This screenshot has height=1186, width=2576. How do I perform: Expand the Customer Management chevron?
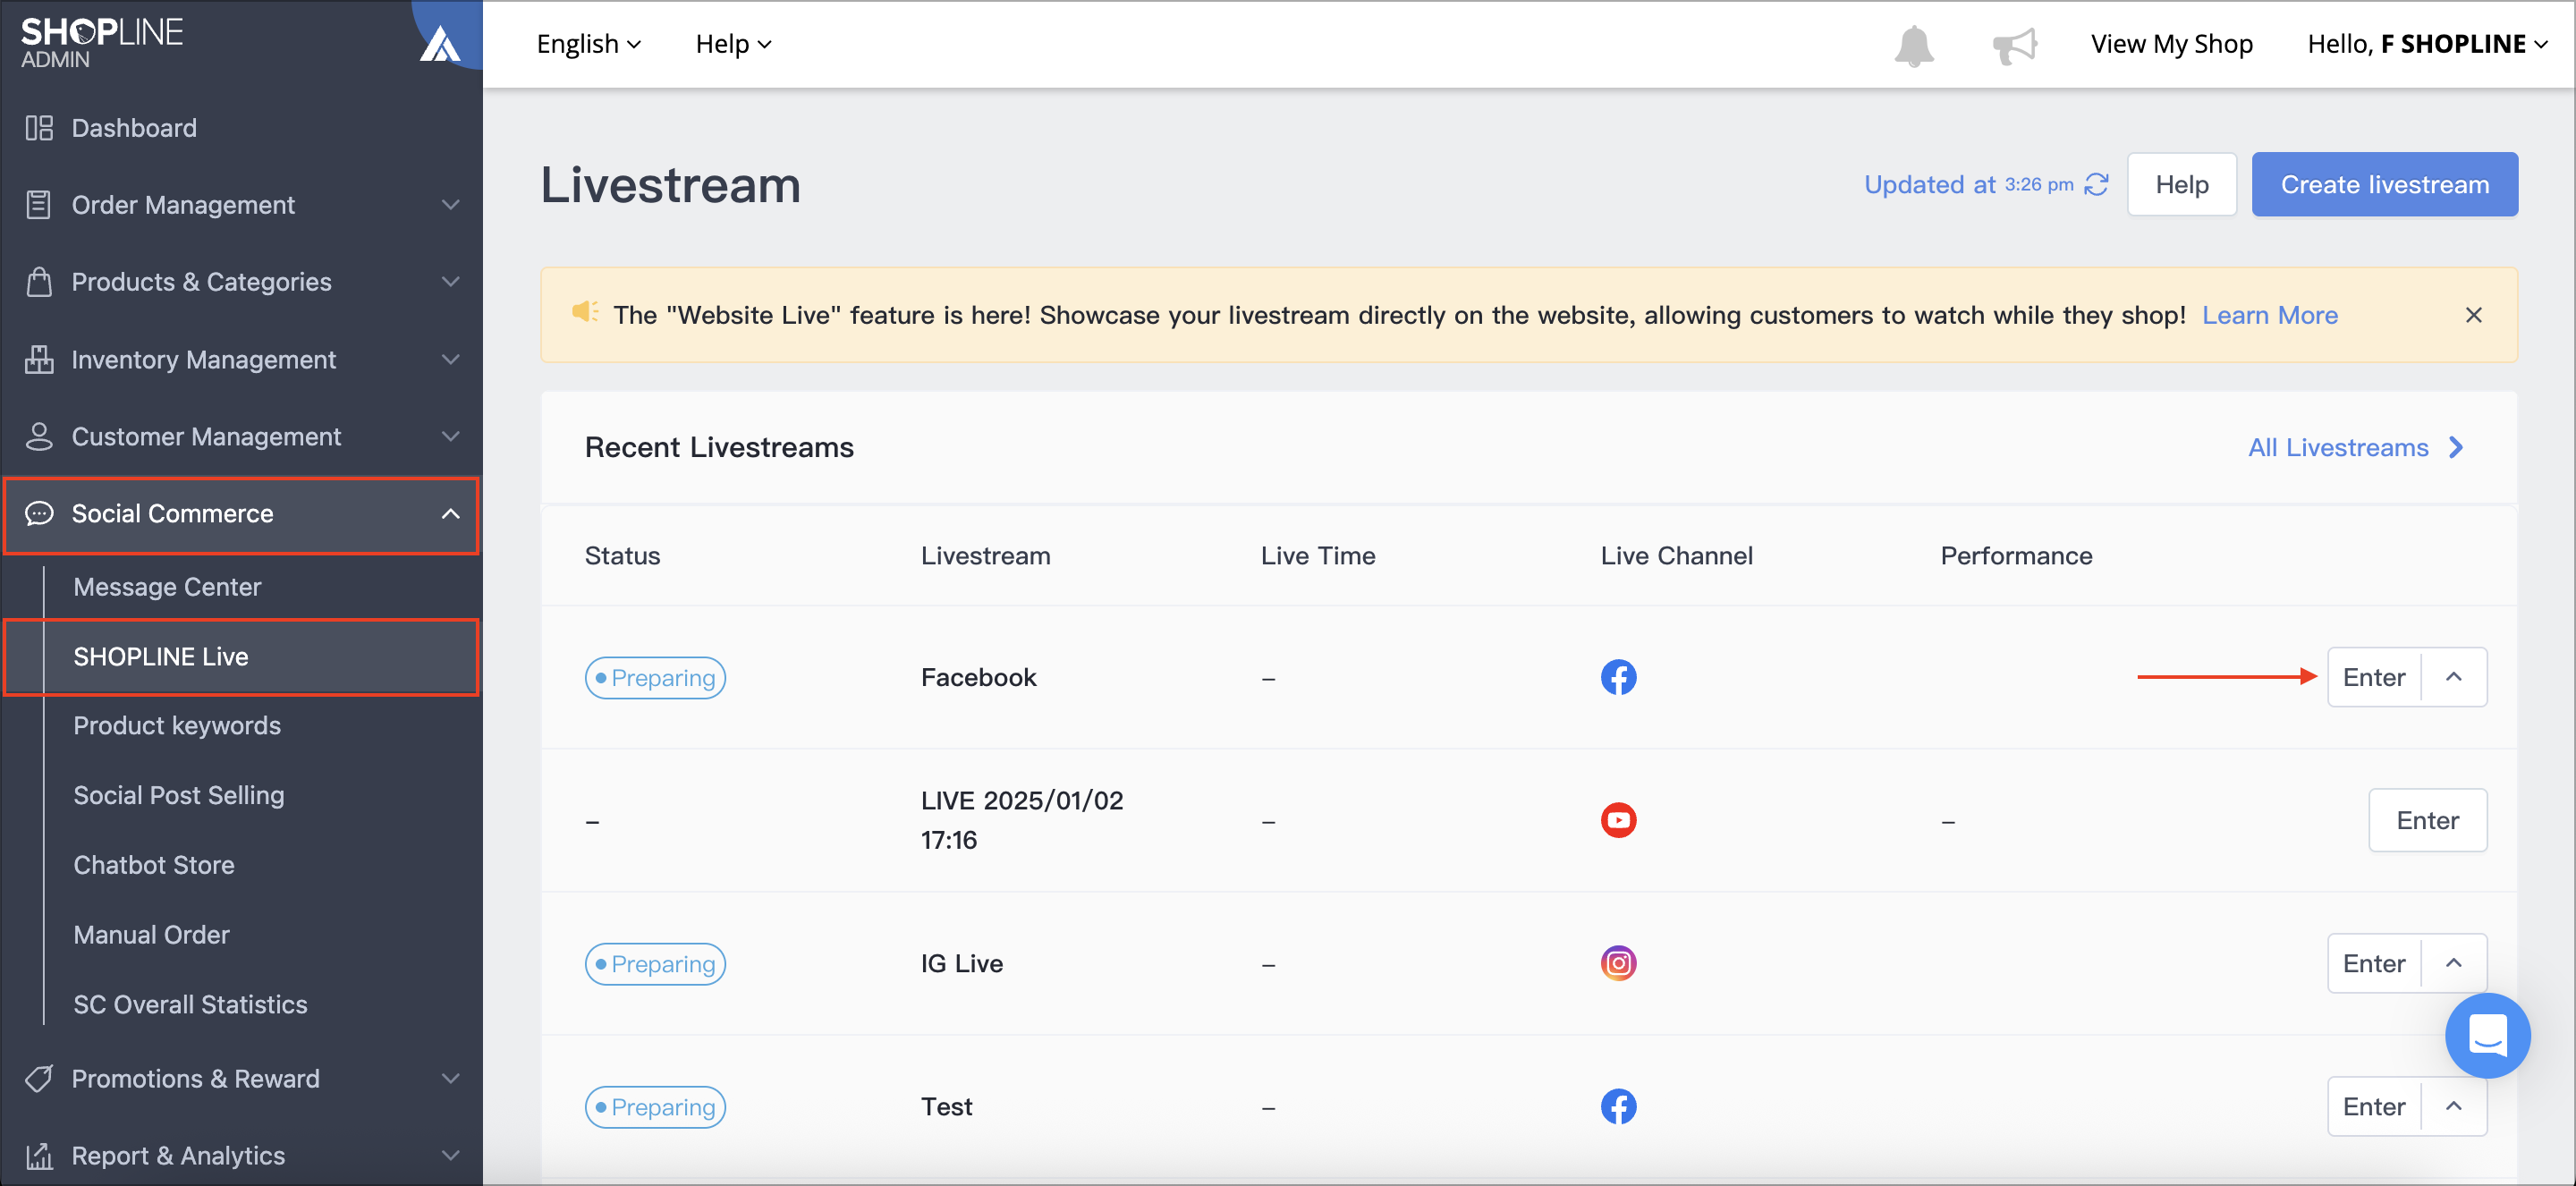click(x=451, y=436)
